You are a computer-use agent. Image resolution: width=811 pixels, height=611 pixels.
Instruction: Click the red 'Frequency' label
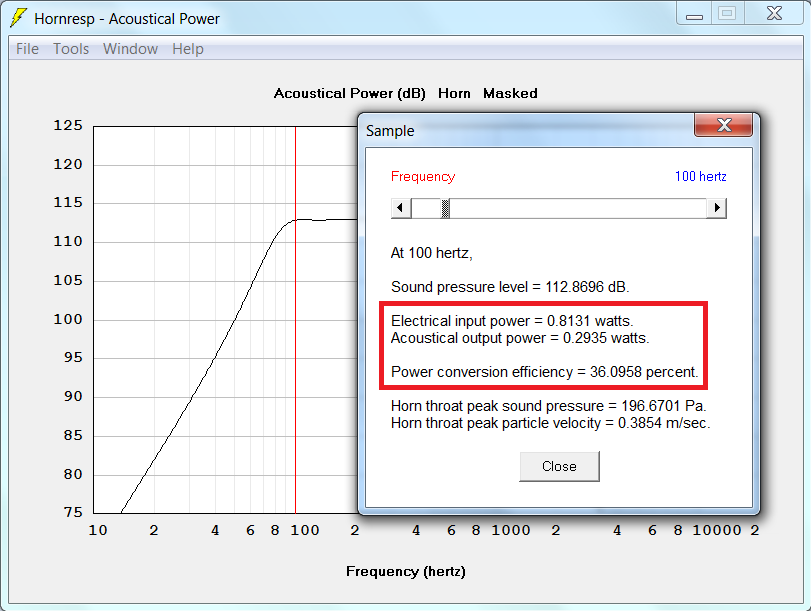tap(423, 176)
